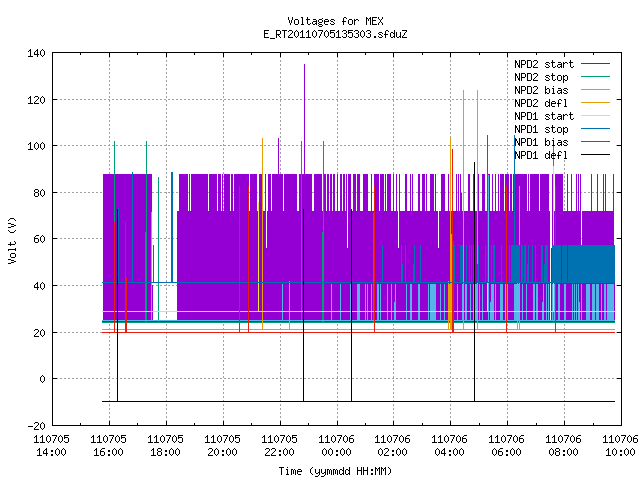Click the 'NPD1 bias' legend label
This screenshot has width=640, height=480.
point(541,142)
